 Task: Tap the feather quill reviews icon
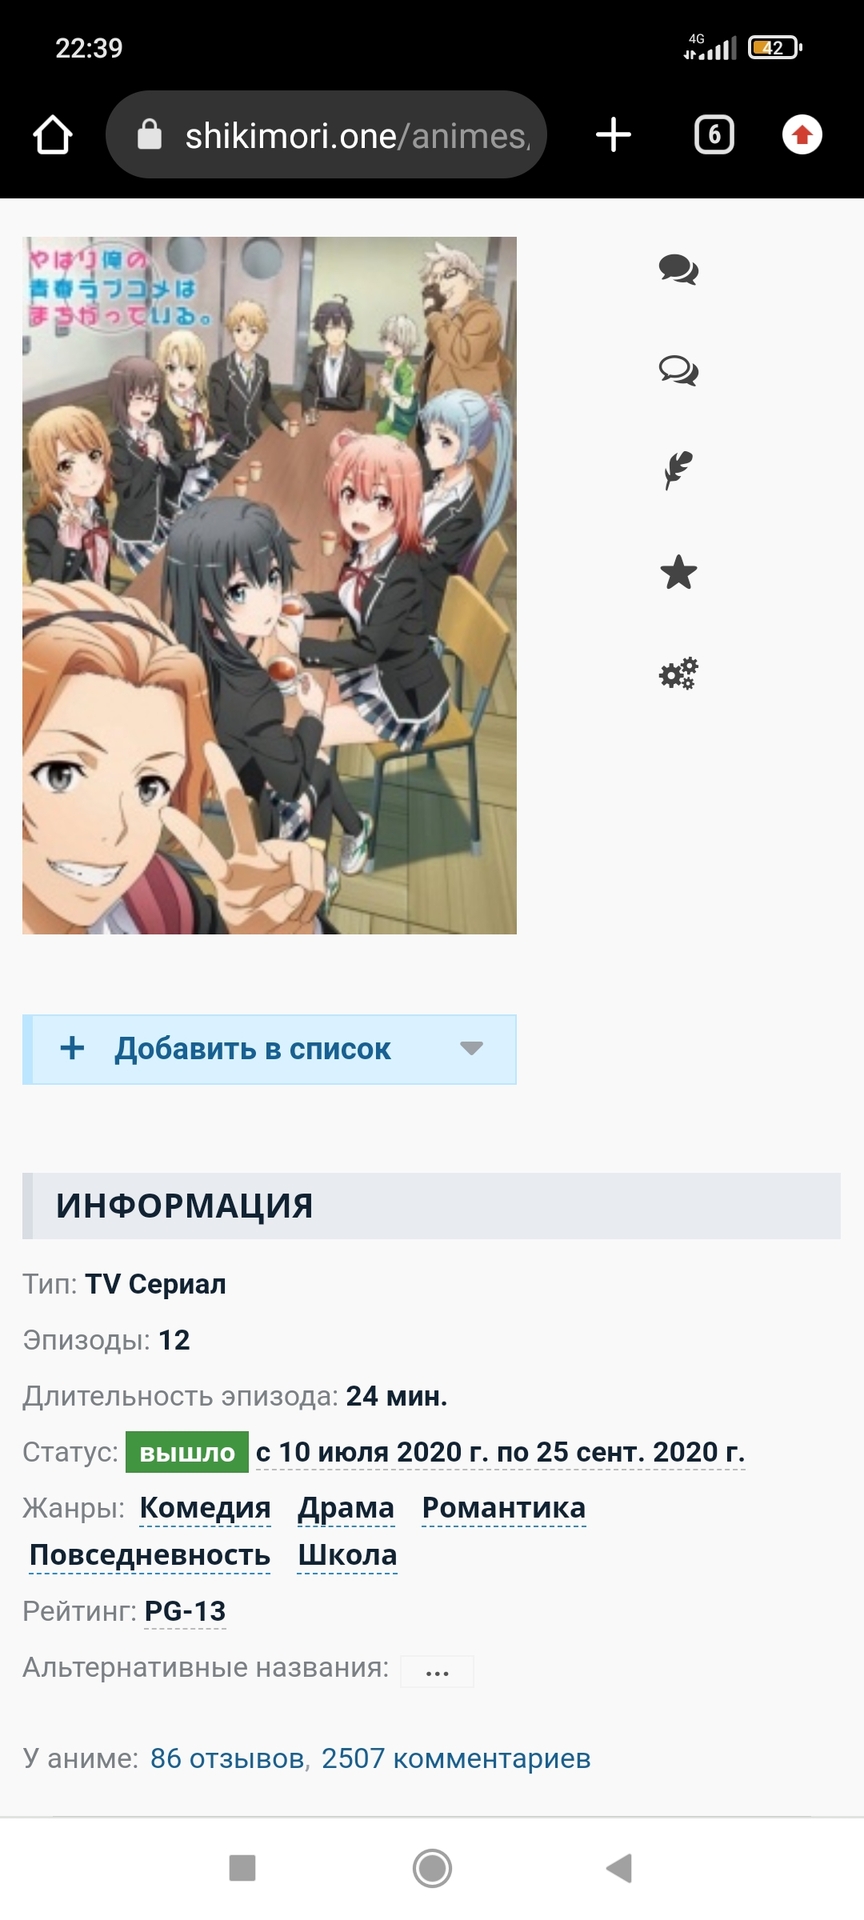click(x=678, y=471)
